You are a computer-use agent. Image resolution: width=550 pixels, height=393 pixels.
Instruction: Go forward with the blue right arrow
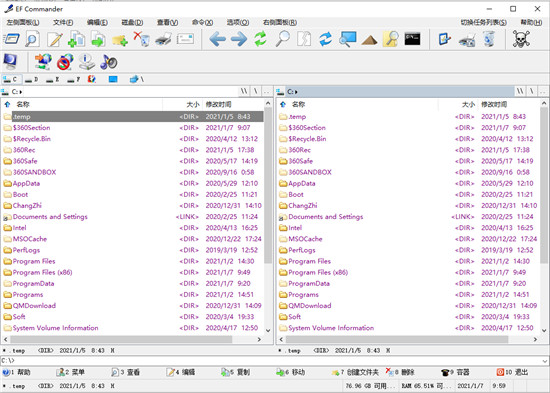tap(239, 39)
